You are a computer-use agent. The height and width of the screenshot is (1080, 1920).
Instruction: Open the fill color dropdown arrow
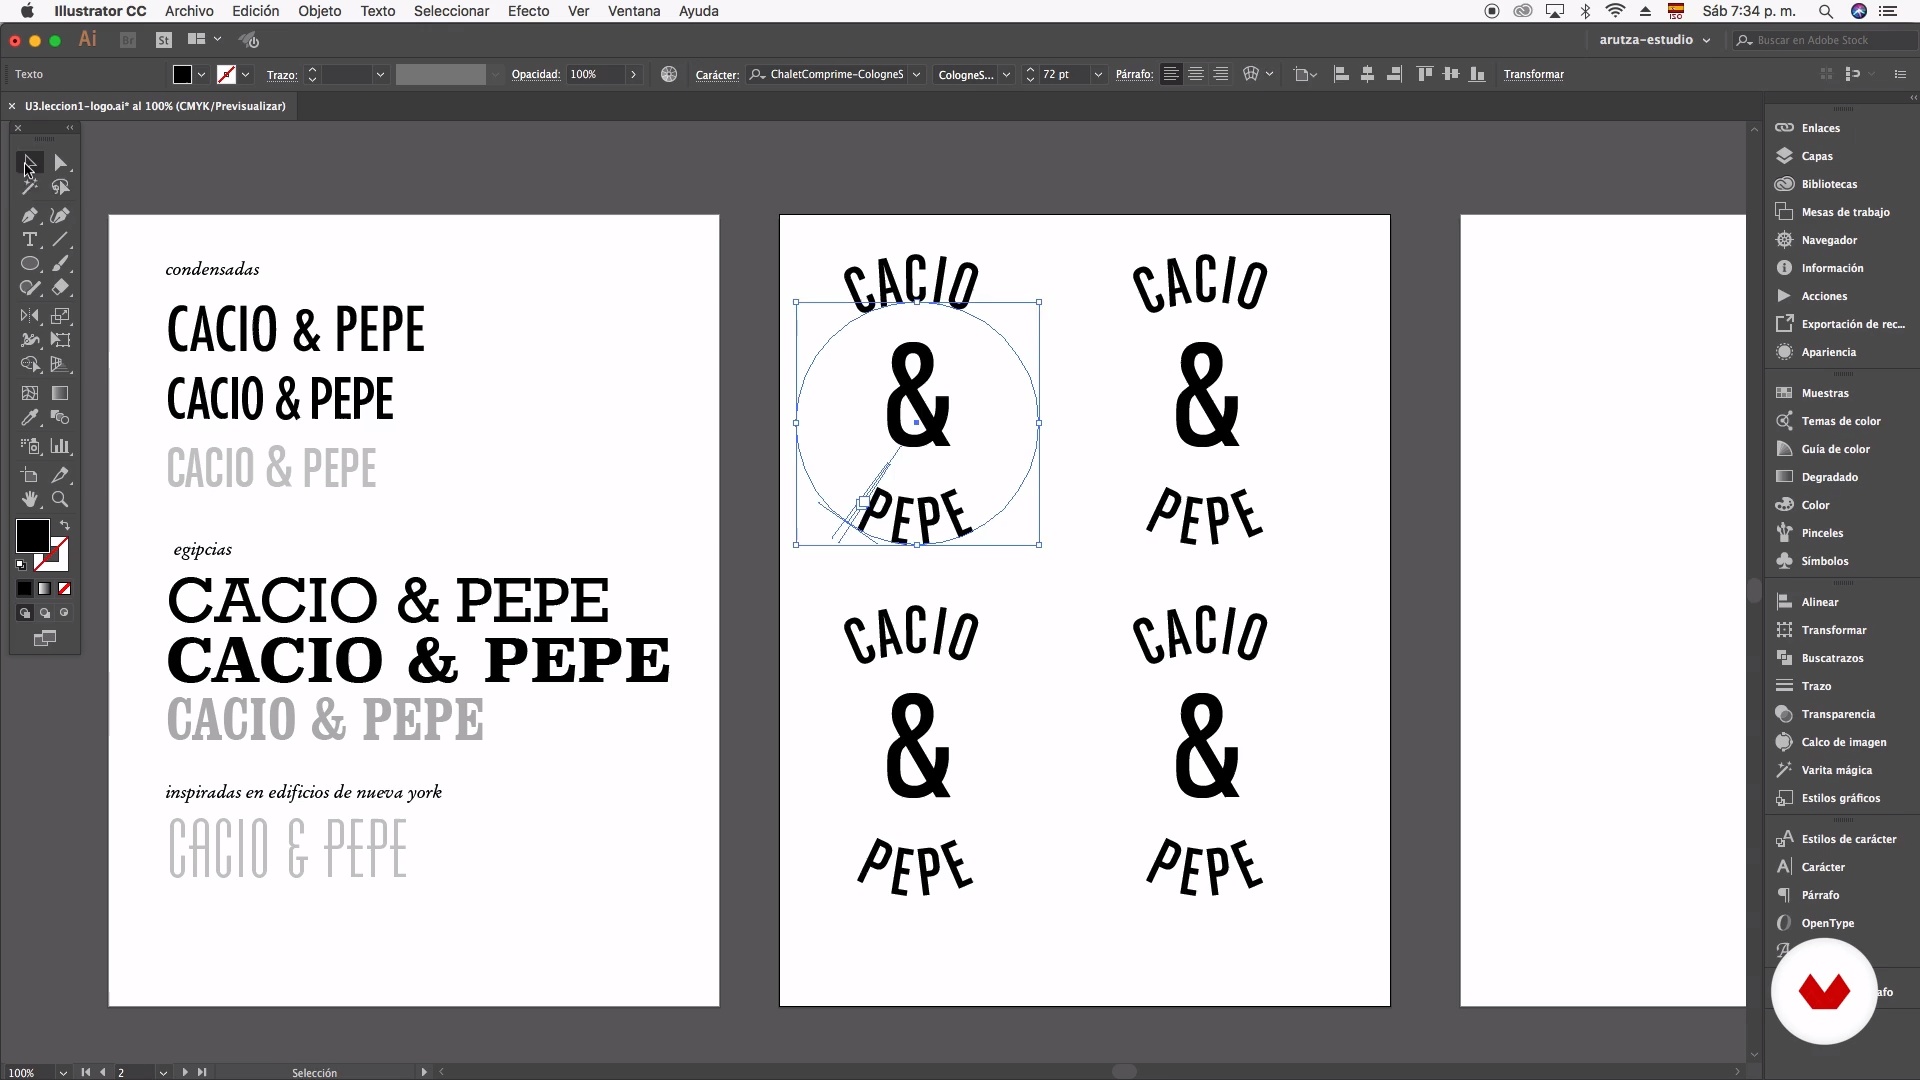tap(201, 75)
